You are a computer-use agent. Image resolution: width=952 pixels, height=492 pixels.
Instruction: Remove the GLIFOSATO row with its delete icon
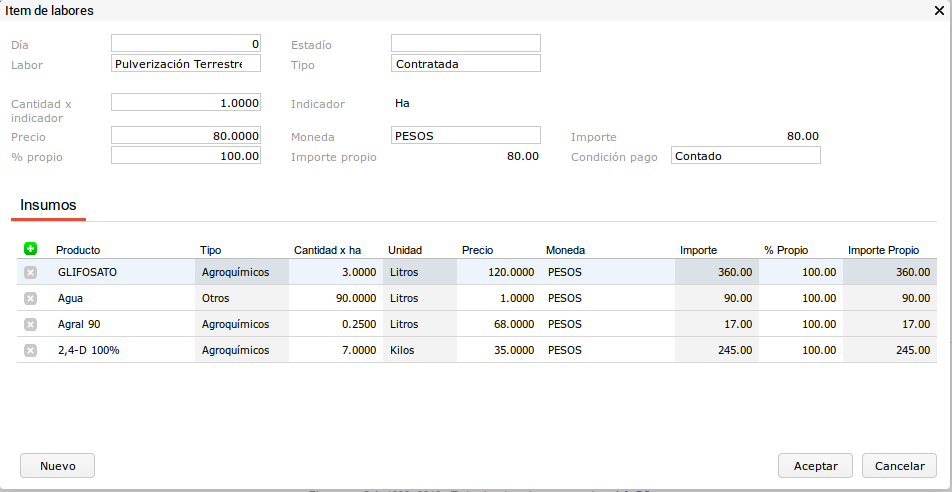(x=30, y=272)
